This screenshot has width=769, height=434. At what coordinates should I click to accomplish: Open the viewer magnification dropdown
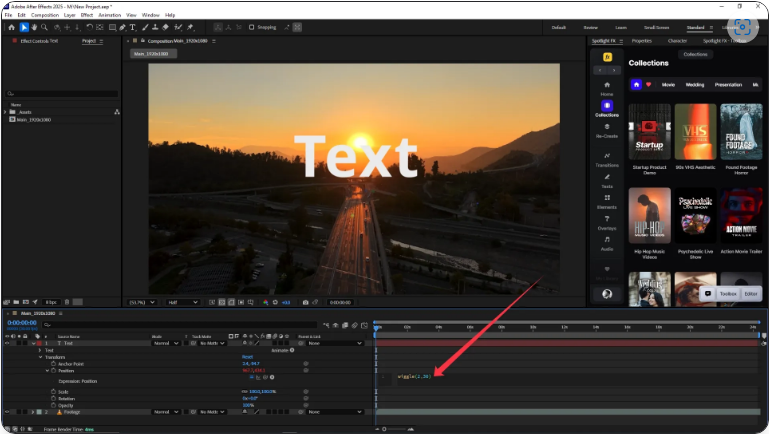[142, 303]
